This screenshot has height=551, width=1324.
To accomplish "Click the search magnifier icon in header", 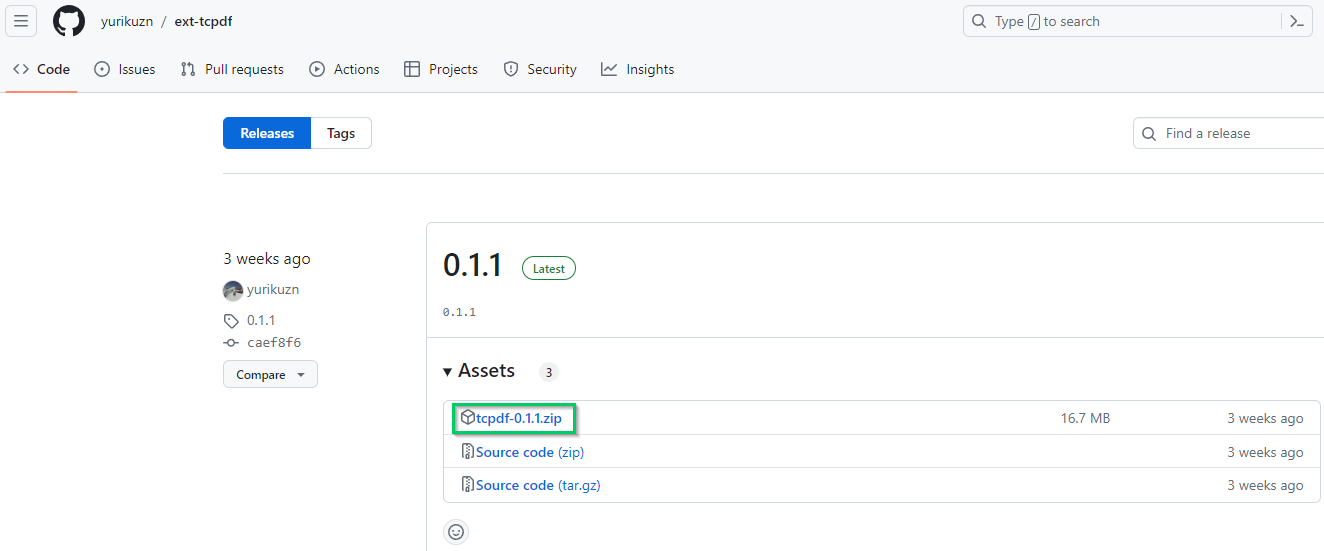I will 979,21.
